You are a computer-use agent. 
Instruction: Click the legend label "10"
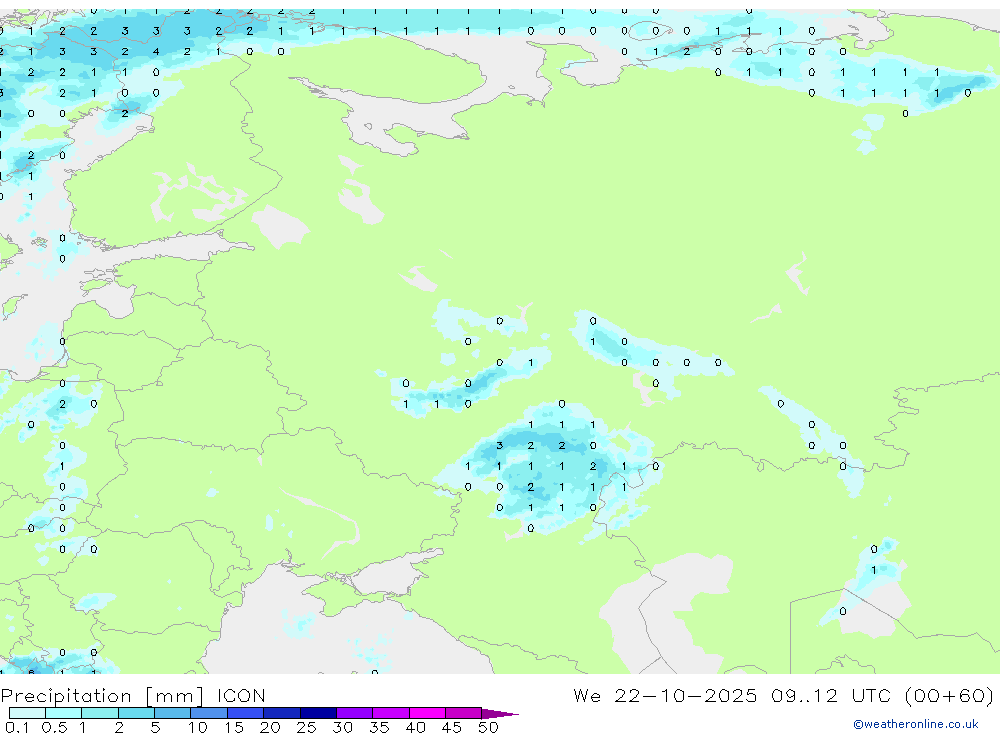click(197, 727)
